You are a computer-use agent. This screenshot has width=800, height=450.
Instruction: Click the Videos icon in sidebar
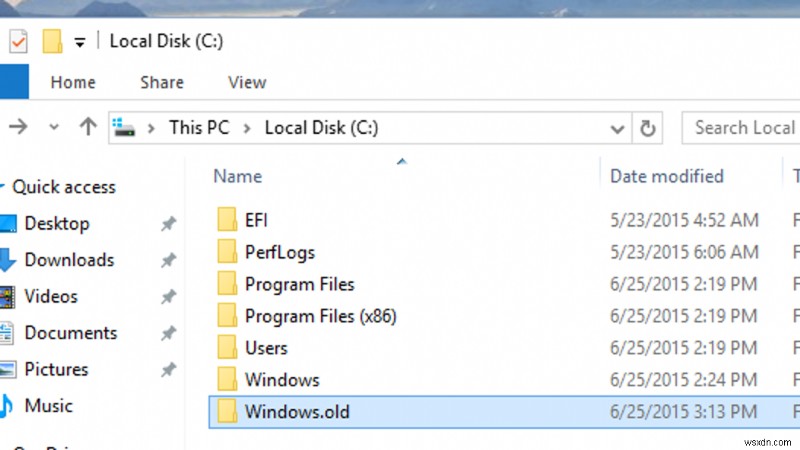8,296
